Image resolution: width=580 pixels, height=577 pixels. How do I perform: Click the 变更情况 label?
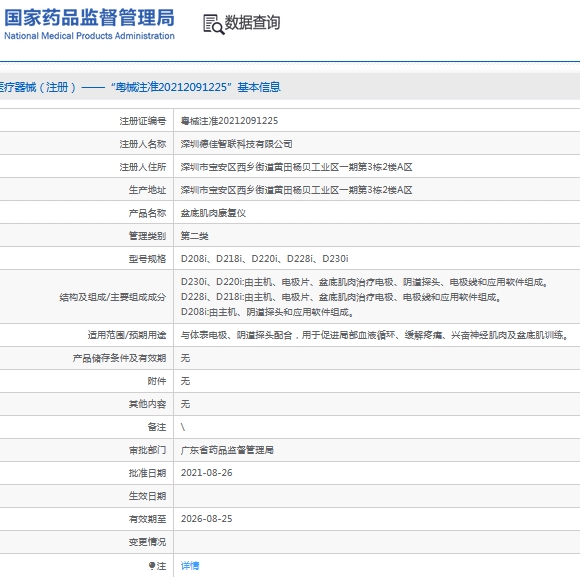click(147, 542)
